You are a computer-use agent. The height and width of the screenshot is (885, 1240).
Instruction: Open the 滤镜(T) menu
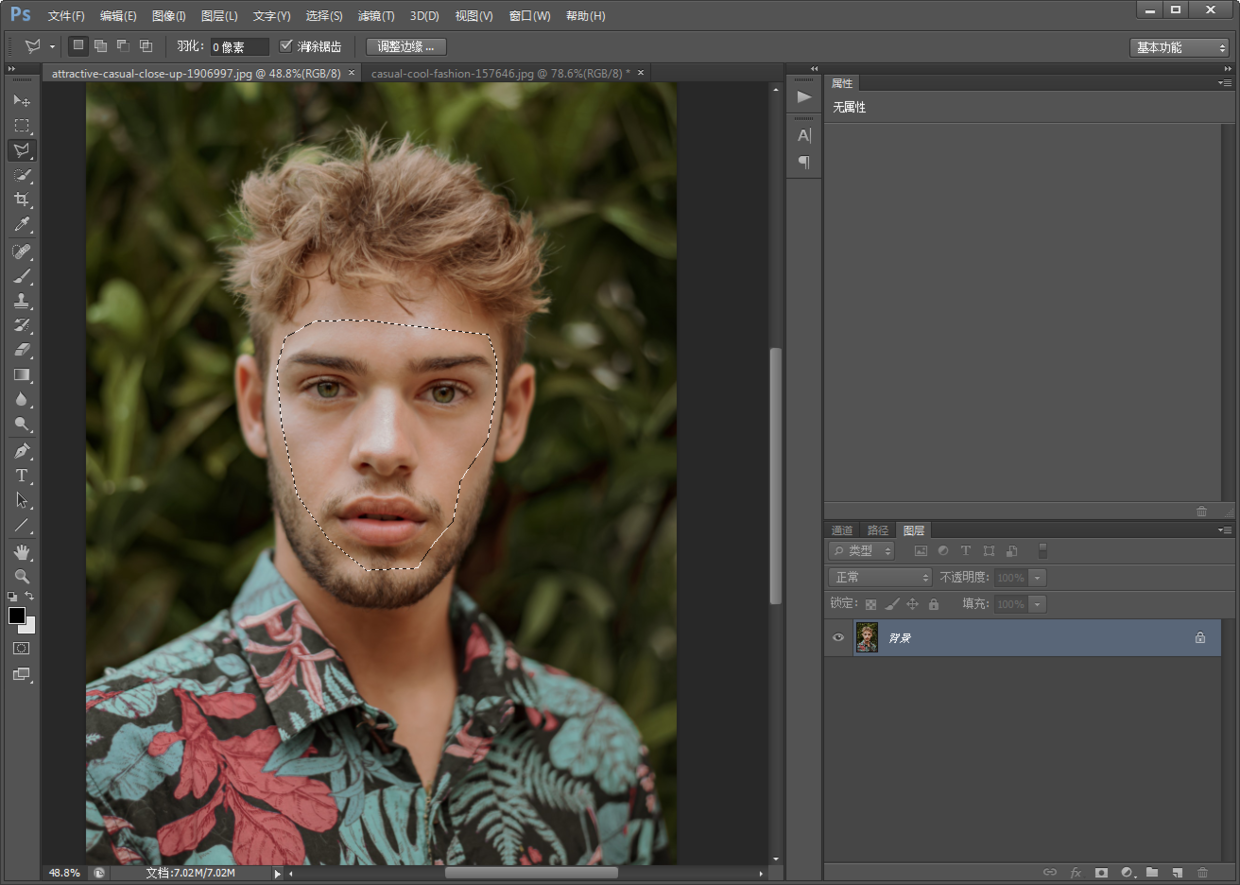coord(376,16)
